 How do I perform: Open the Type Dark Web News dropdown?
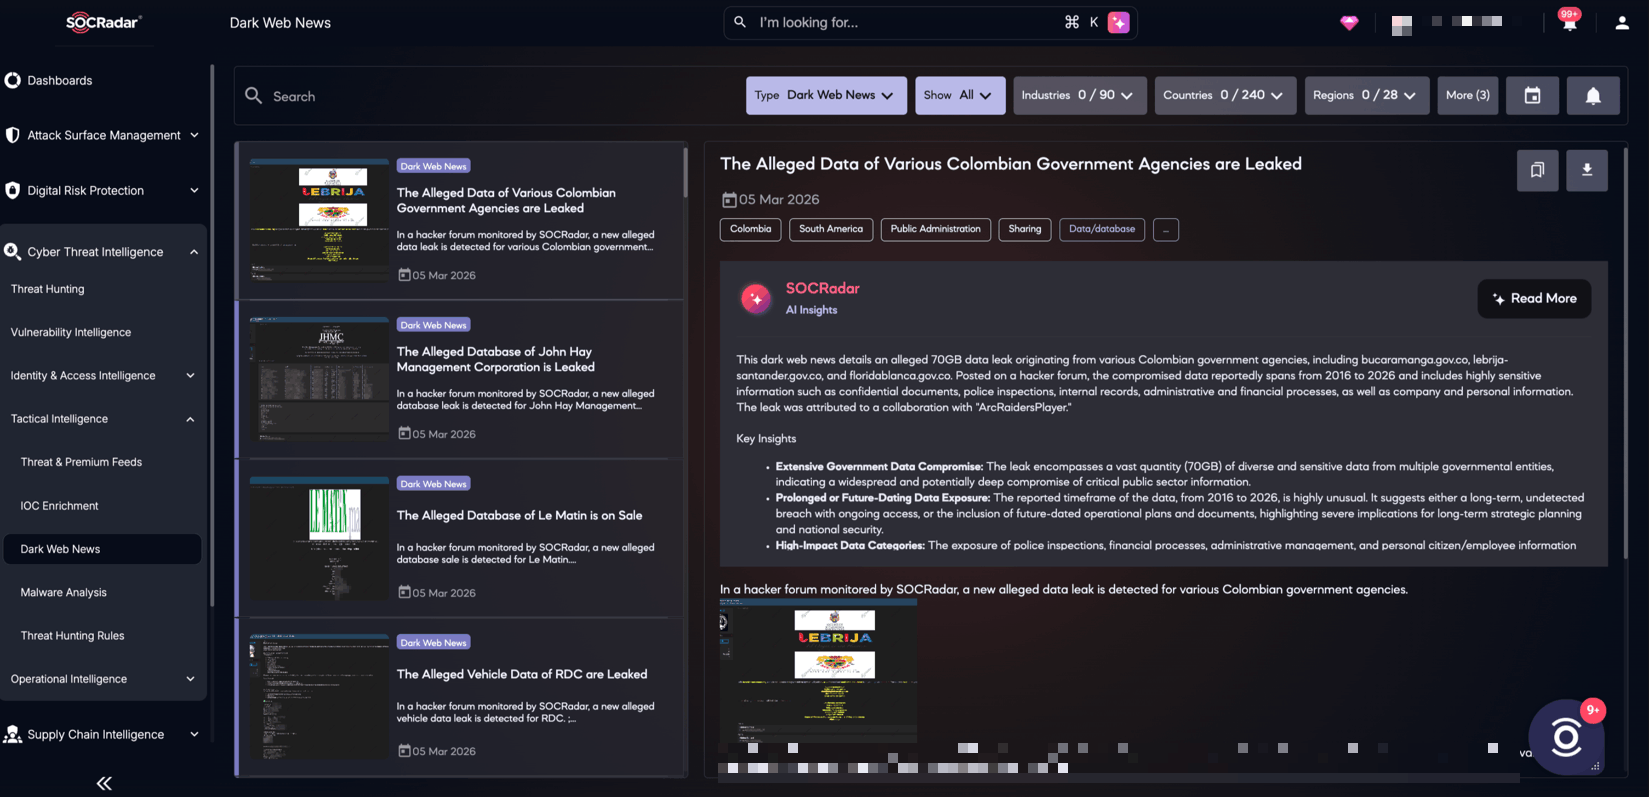826,96
